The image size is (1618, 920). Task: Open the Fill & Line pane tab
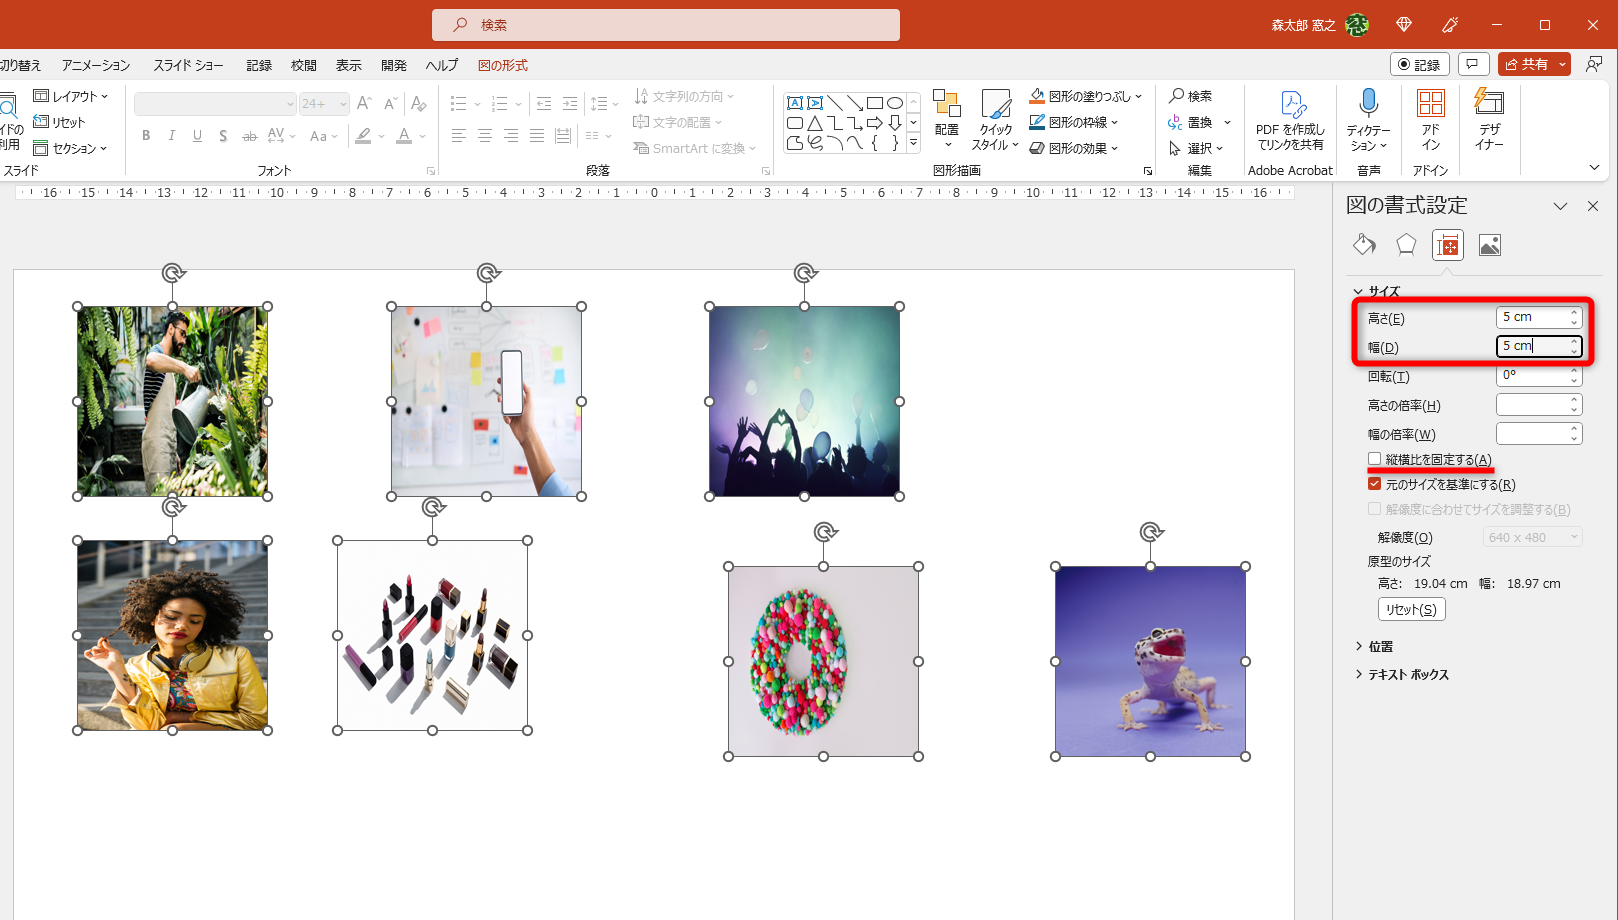(1364, 245)
